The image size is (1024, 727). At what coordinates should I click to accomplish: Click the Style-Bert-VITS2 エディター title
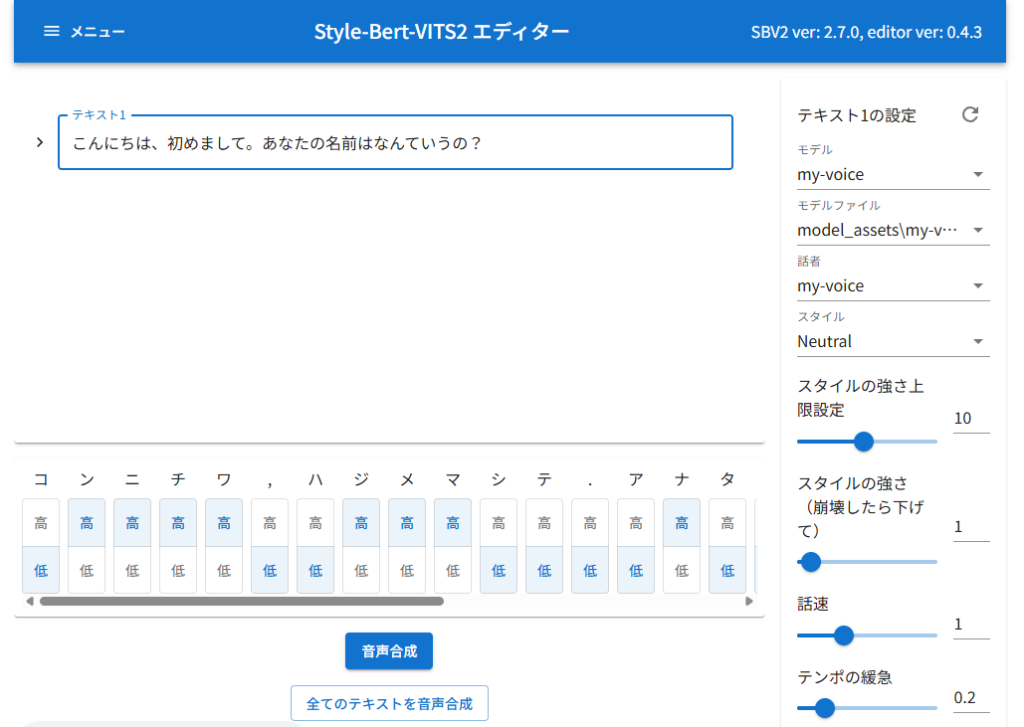(441, 31)
